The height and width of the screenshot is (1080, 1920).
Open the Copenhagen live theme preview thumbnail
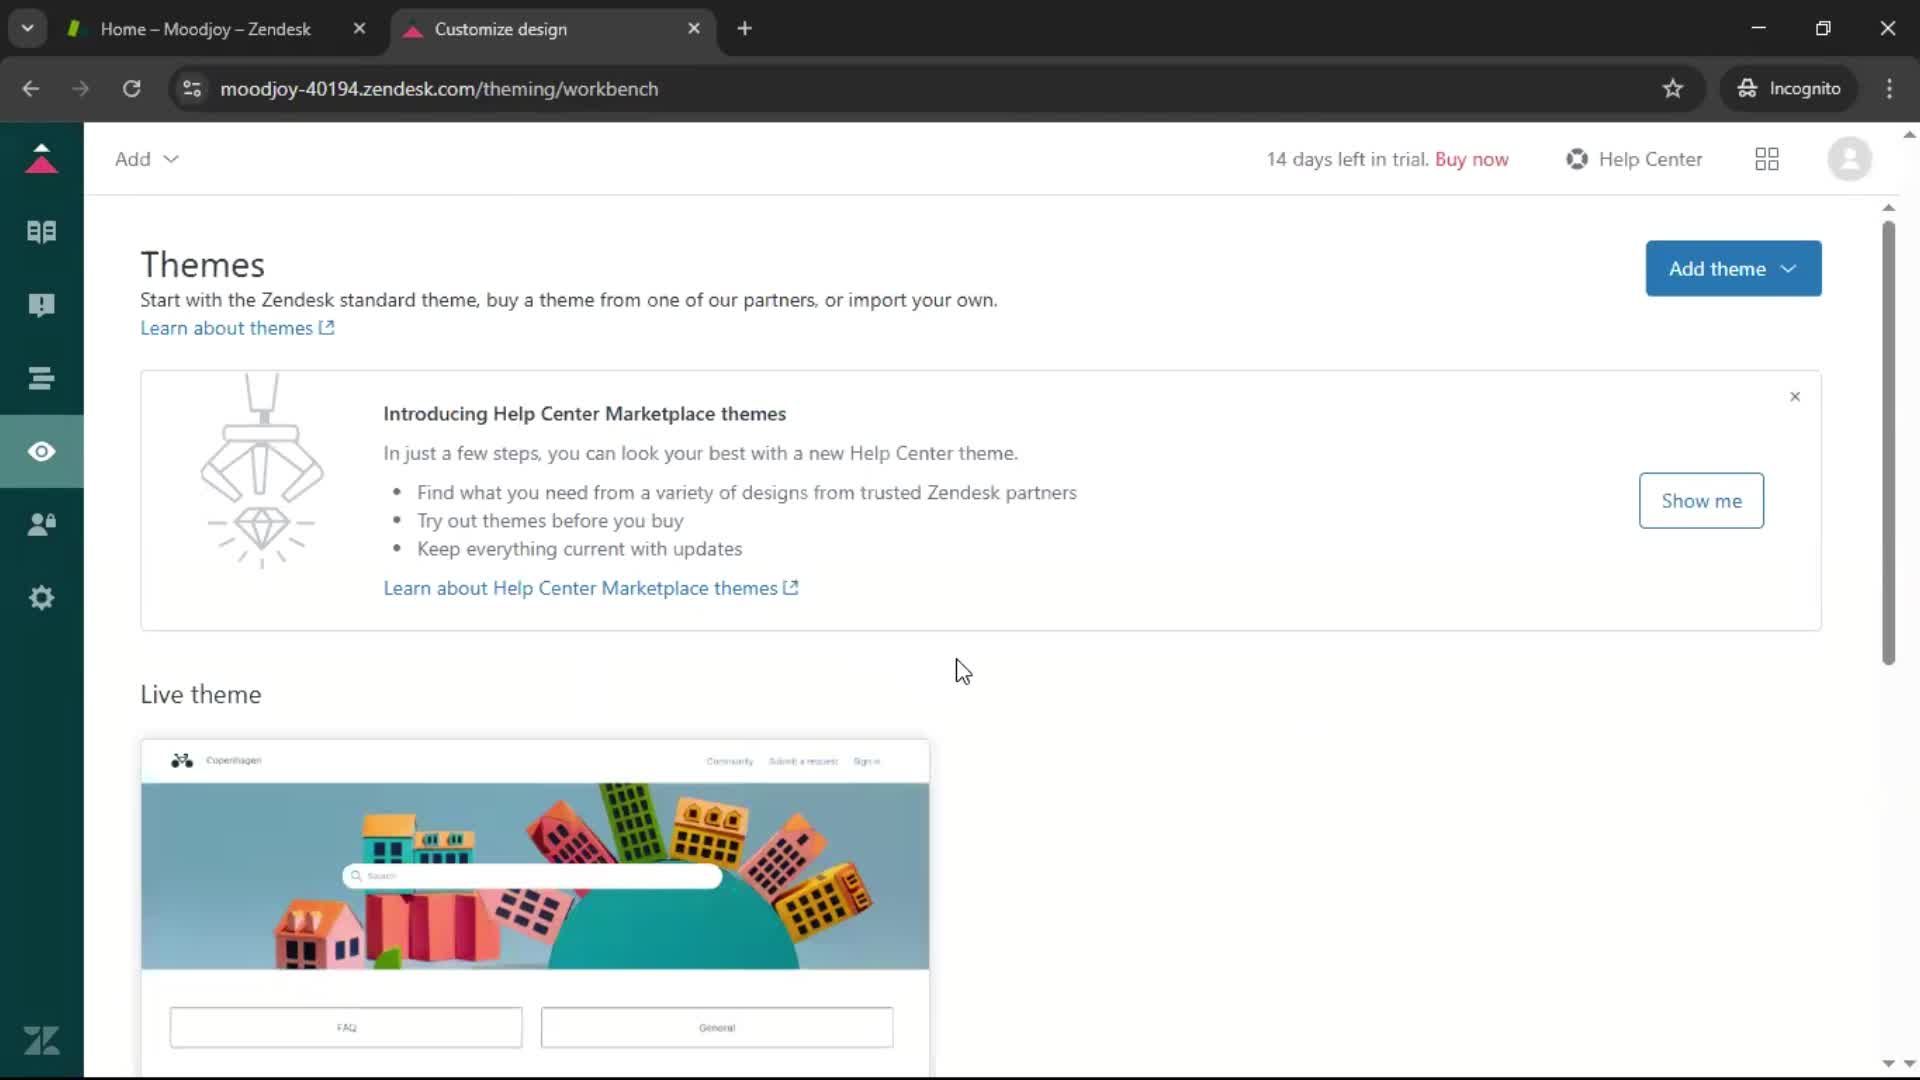point(535,907)
